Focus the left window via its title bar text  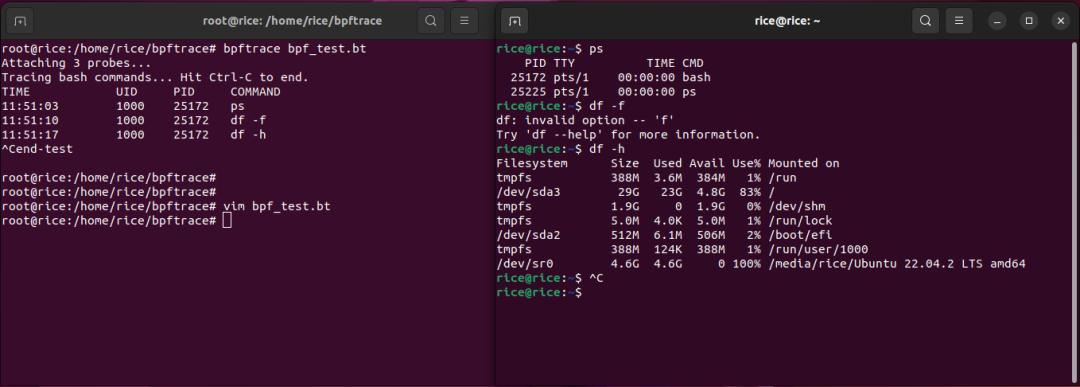click(292, 21)
